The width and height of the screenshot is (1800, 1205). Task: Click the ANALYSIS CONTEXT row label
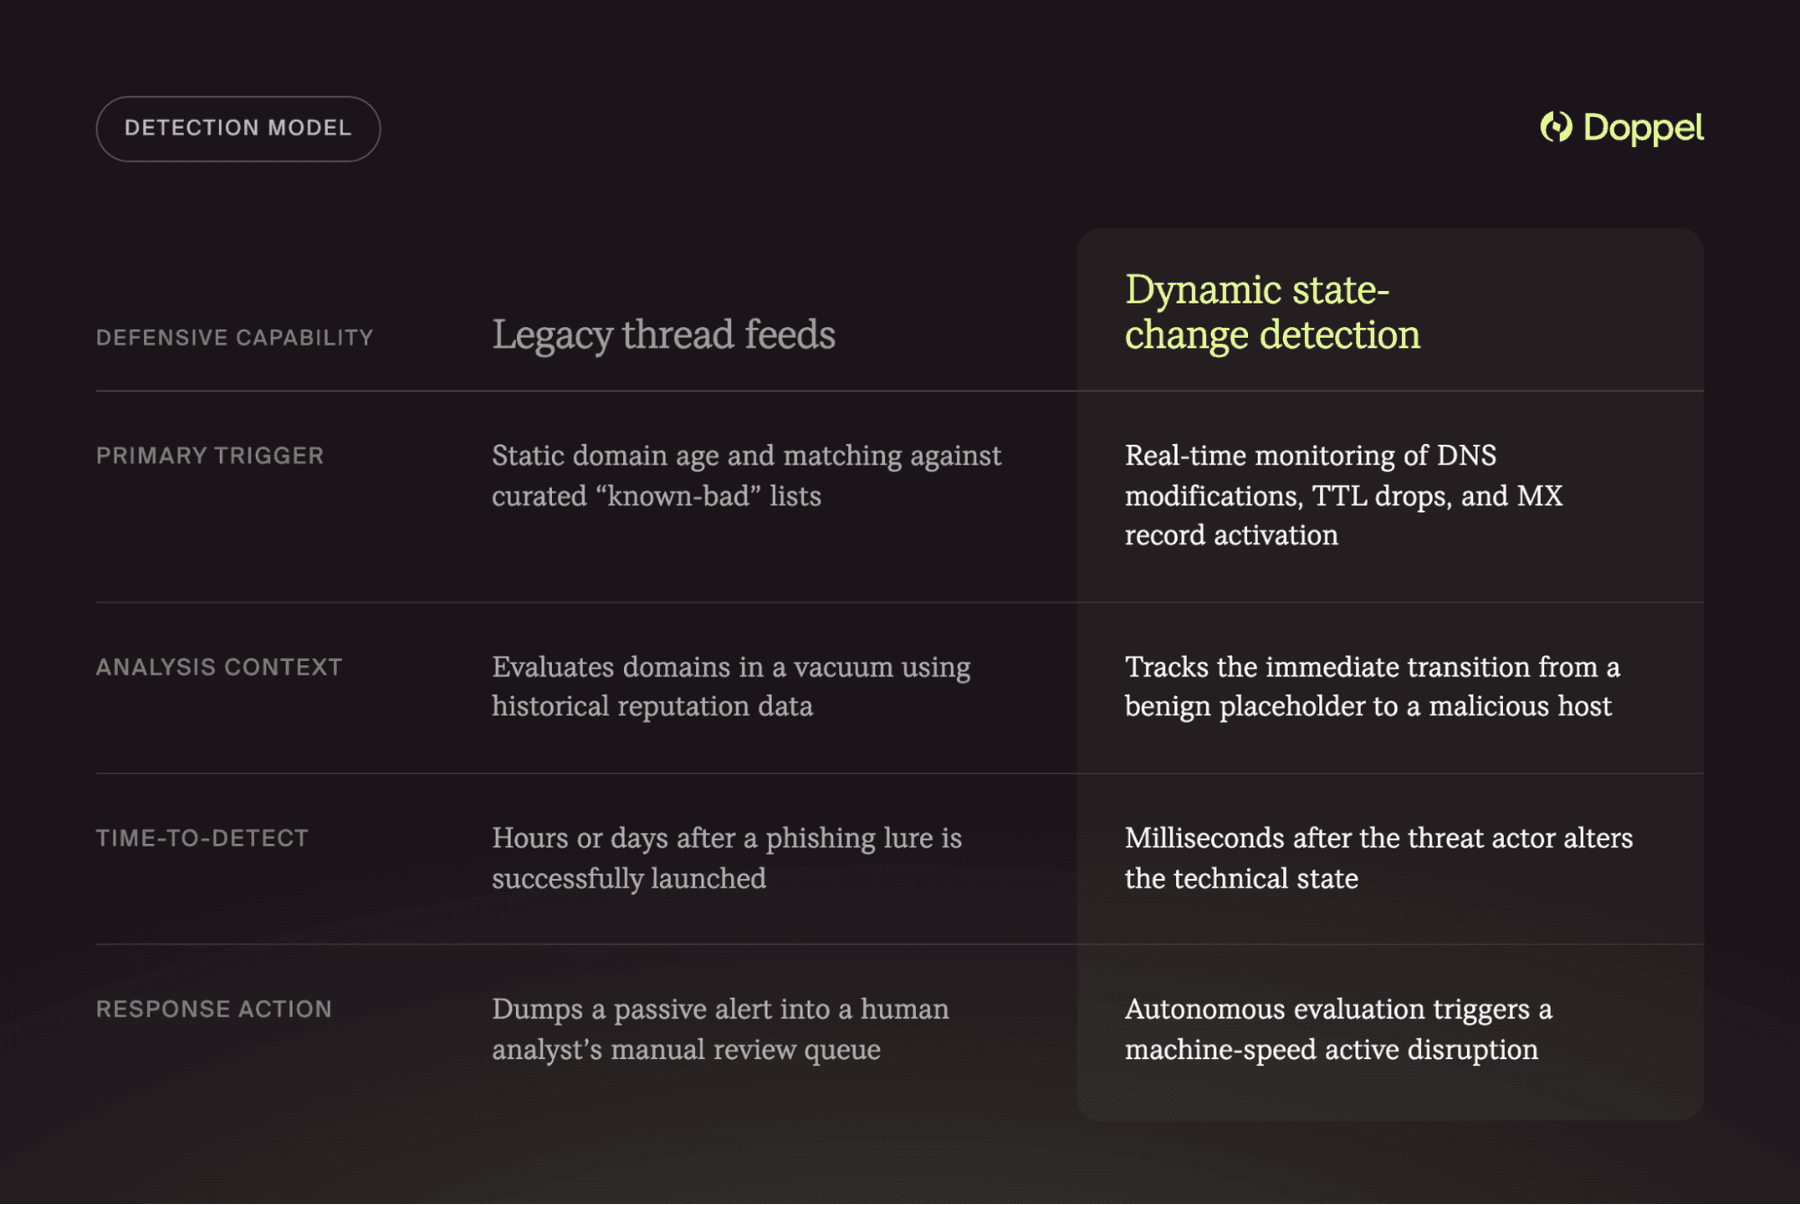point(219,667)
